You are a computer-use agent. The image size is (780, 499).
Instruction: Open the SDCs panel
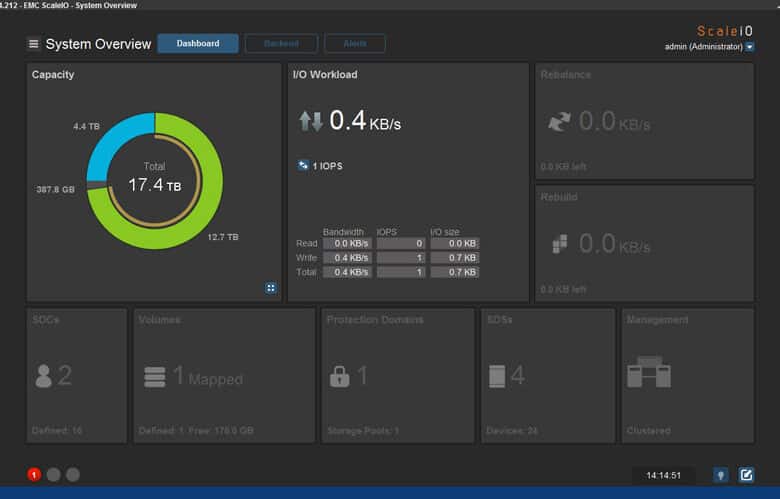77,376
